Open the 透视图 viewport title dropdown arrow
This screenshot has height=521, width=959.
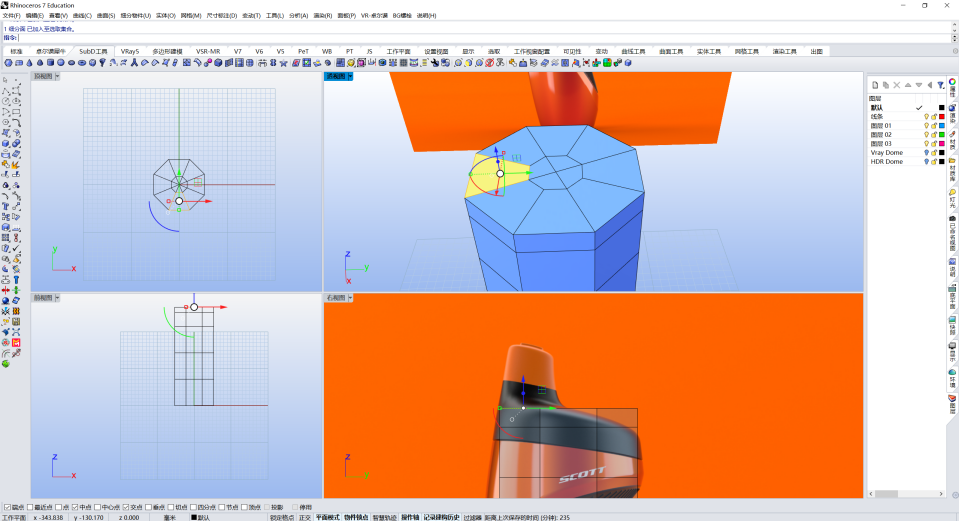click(350, 76)
